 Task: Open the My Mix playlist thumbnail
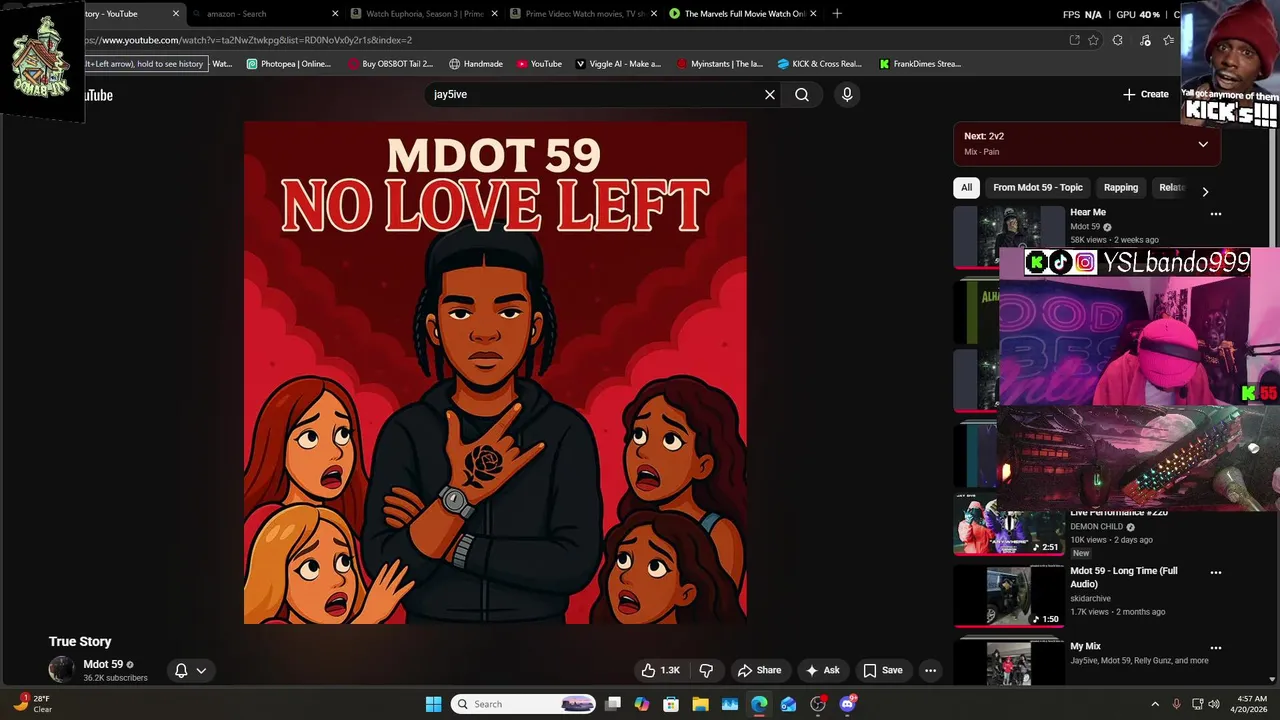[x=1008, y=663]
